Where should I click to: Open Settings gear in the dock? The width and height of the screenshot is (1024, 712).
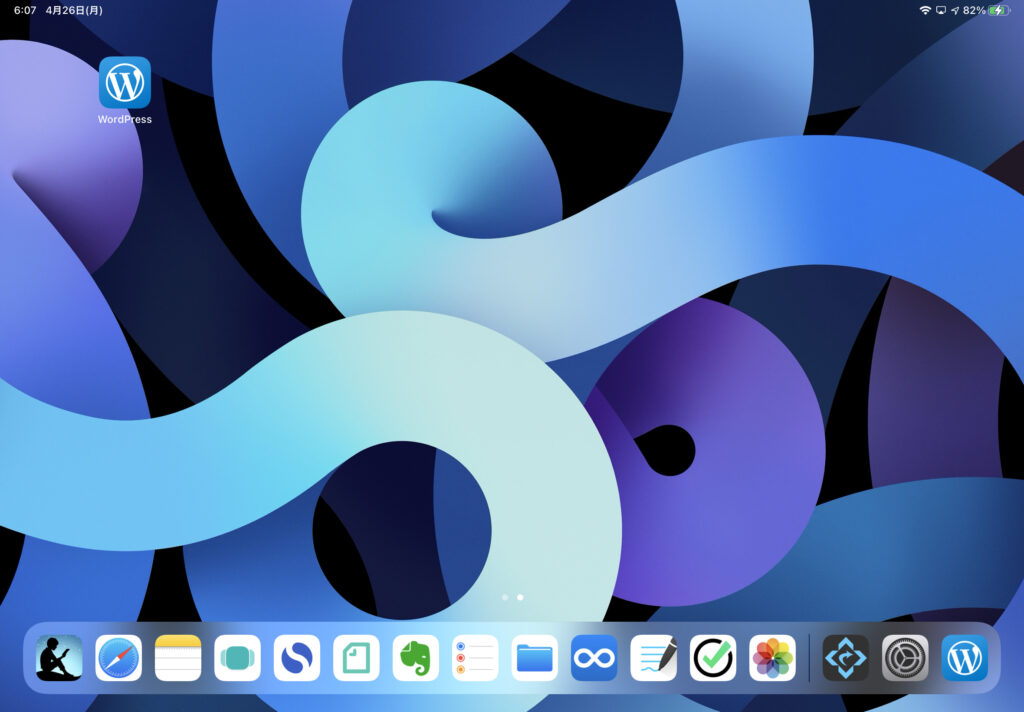coord(905,658)
